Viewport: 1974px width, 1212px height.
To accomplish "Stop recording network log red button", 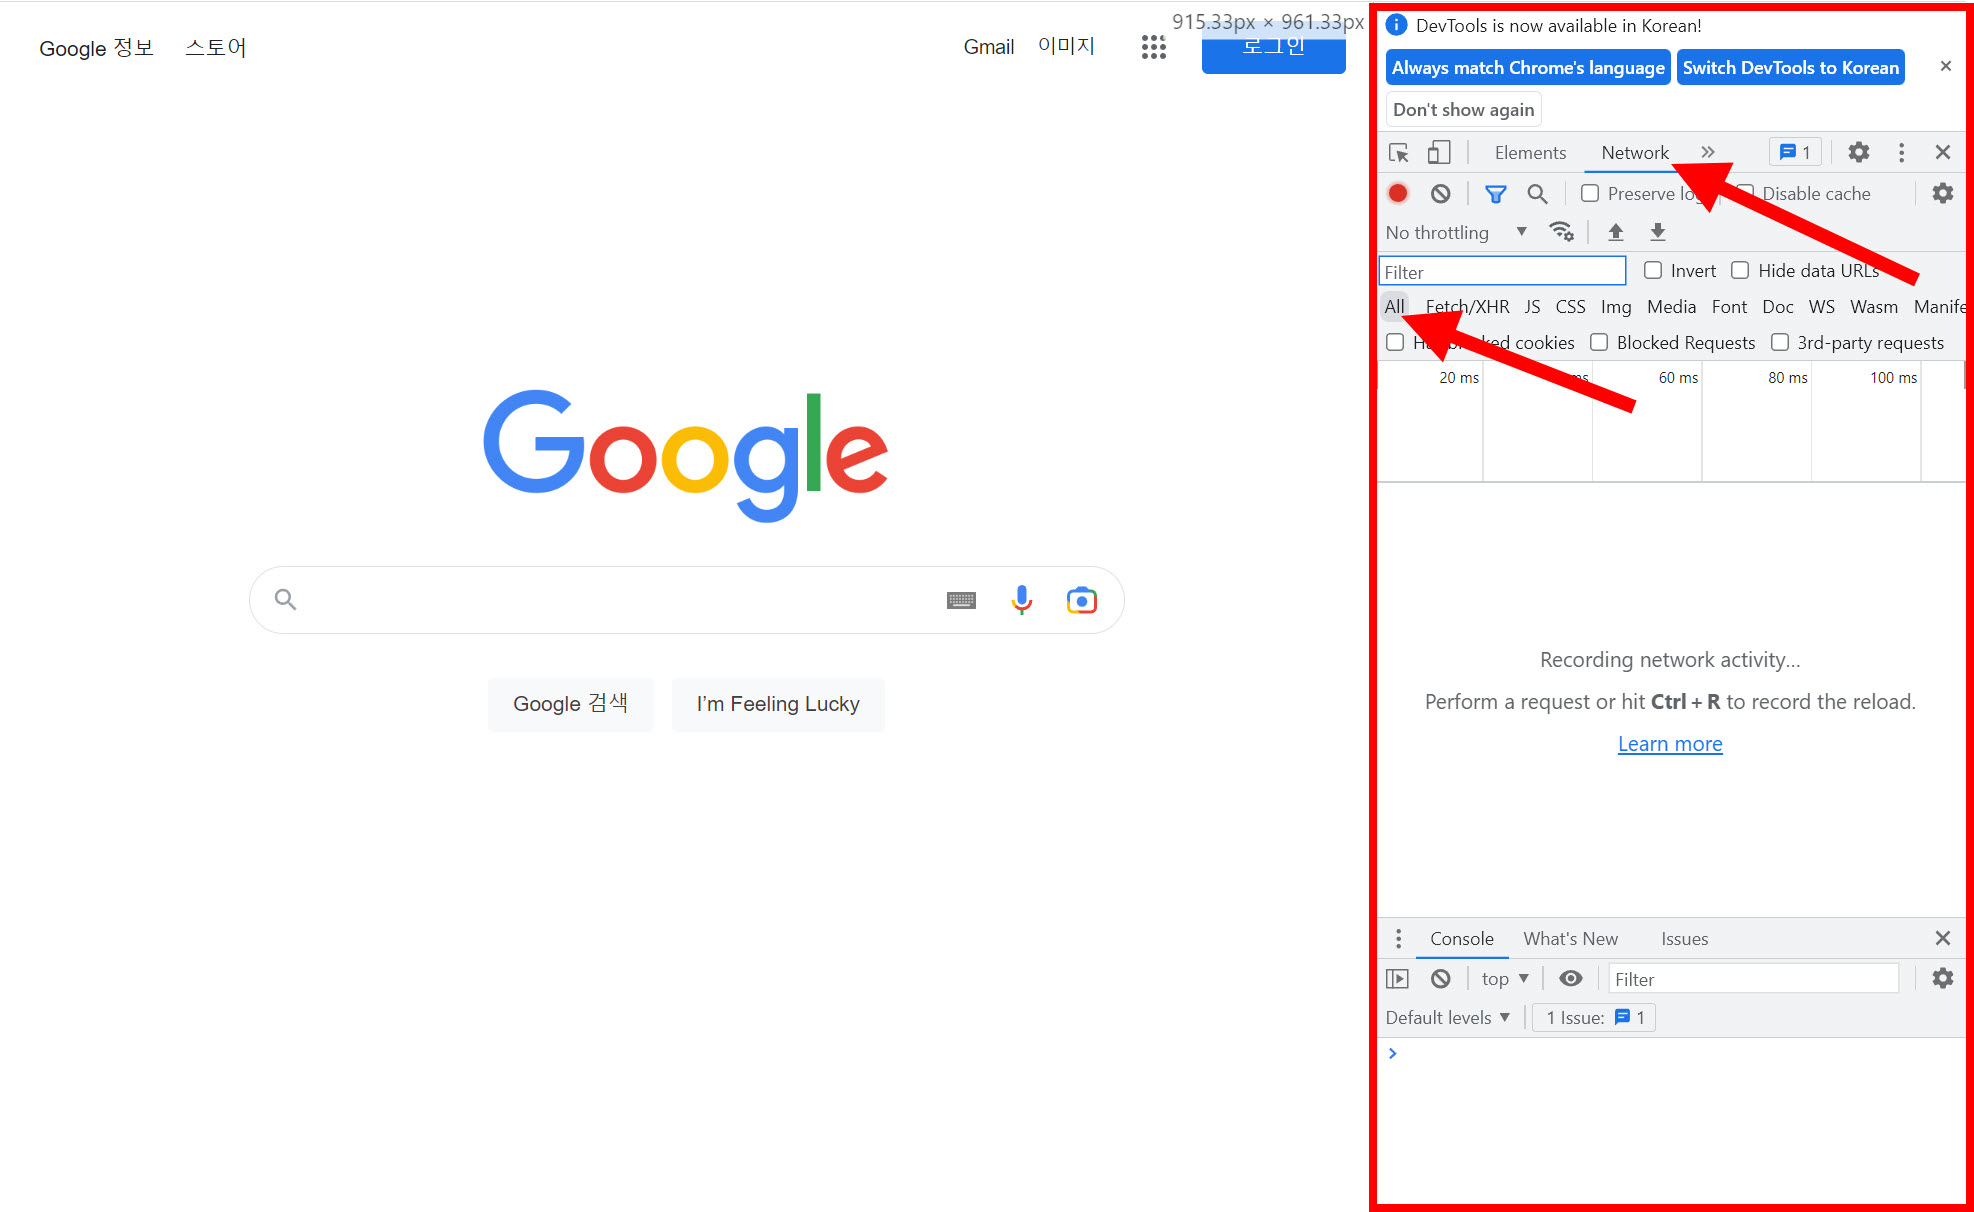I will click(x=1398, y=193).
